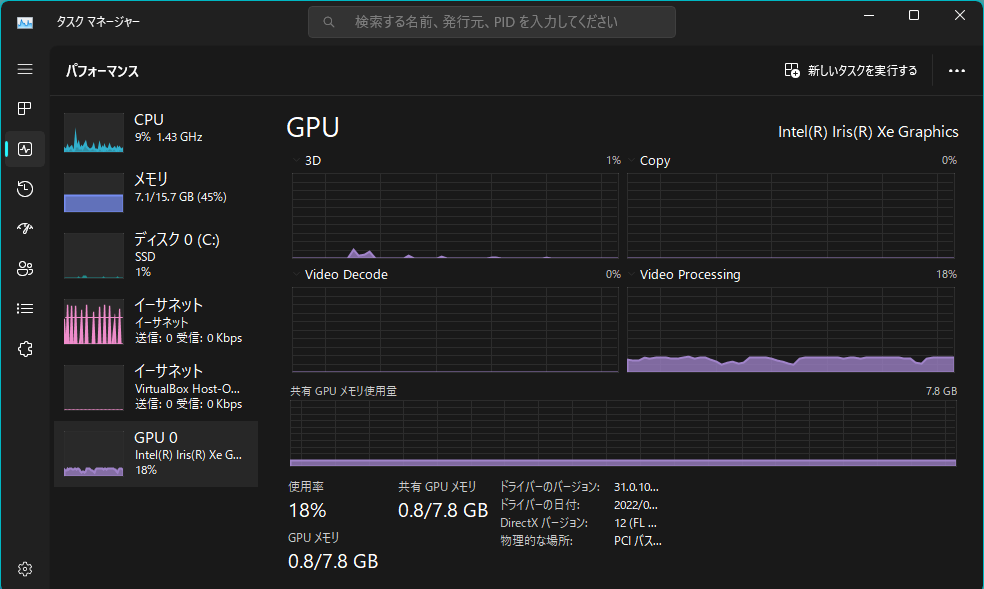Open the Users page icon
Screen dimensions: 984x589
[x=25, y=268]
